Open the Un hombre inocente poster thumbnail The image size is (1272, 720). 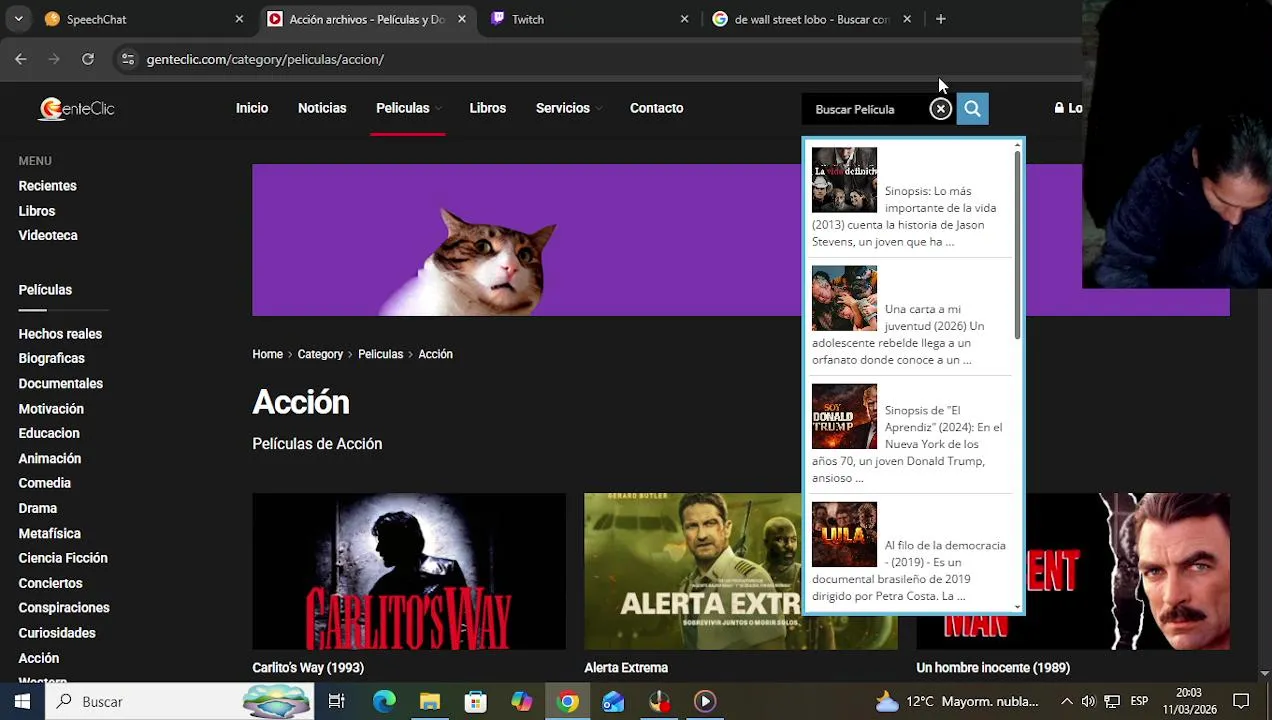[x=1128, y=571]
